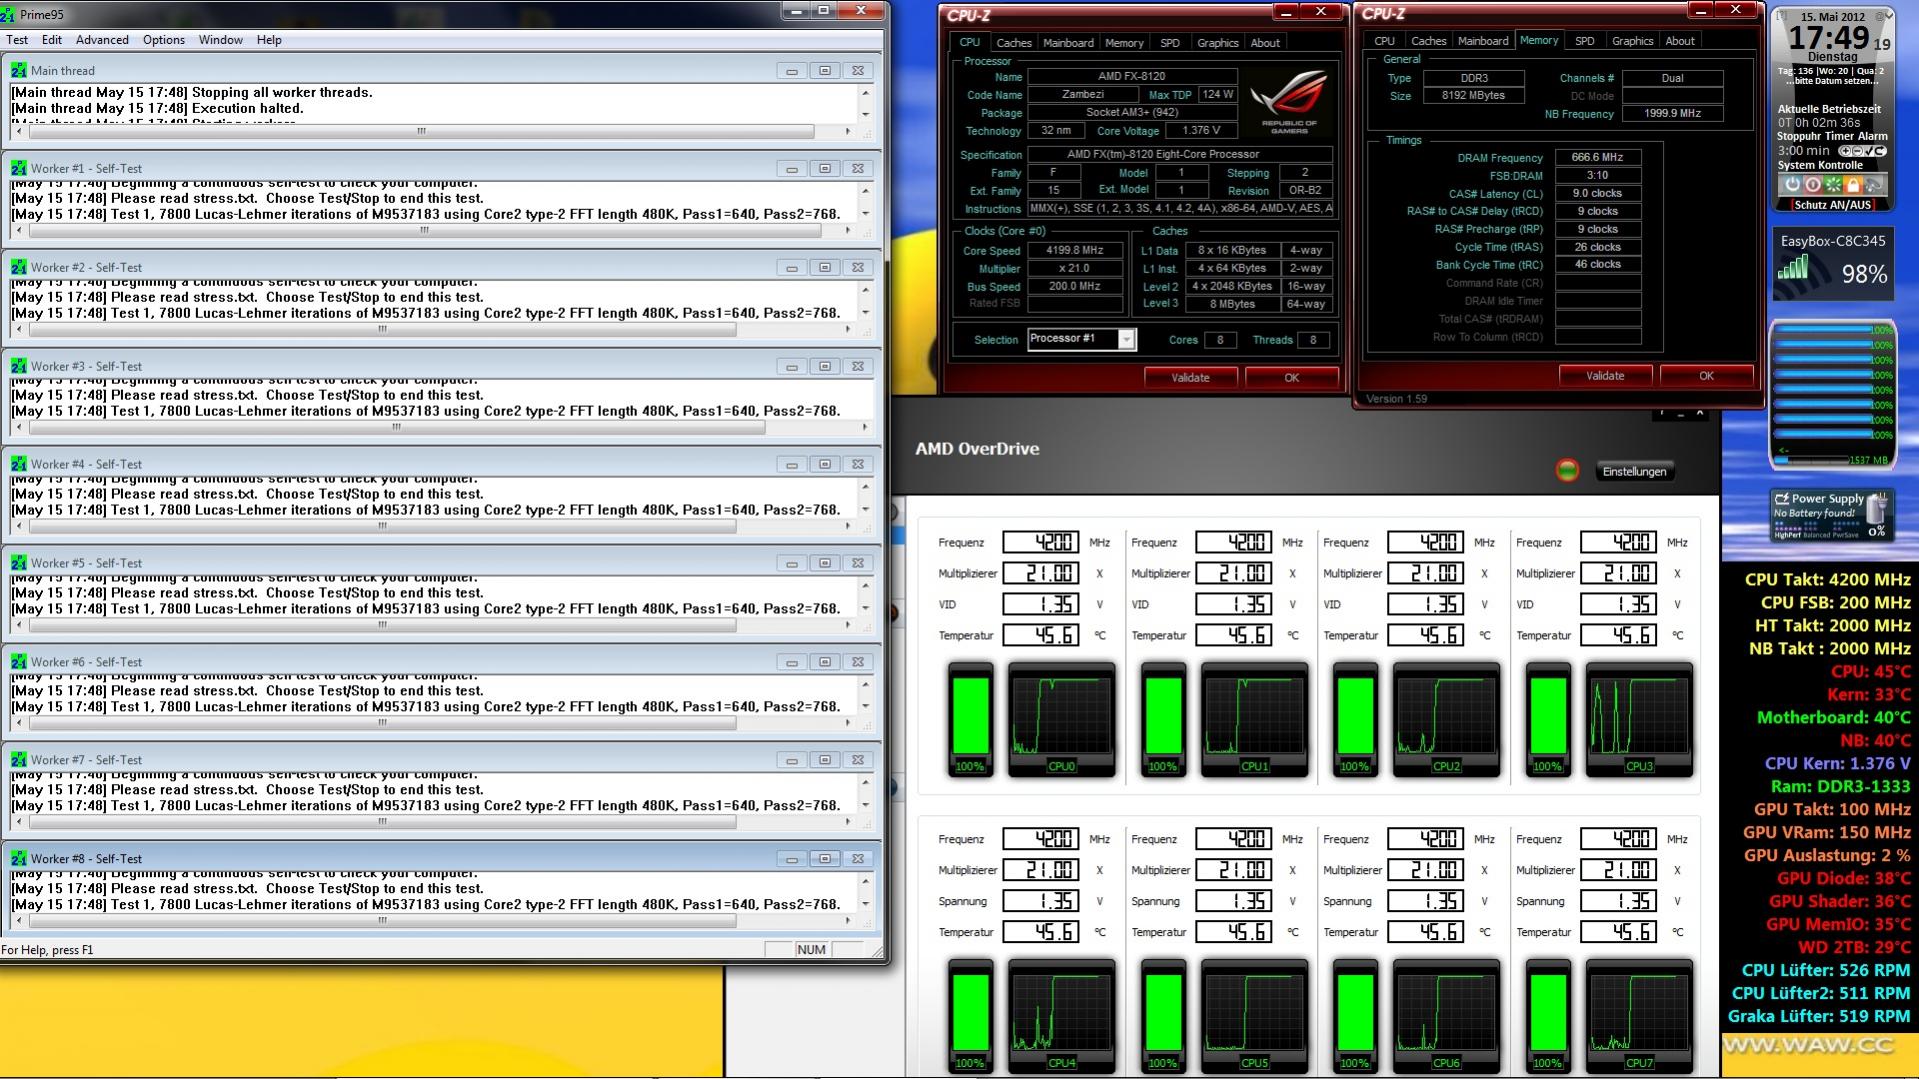Restore the Worker #2 Self-Test child window

825,268
